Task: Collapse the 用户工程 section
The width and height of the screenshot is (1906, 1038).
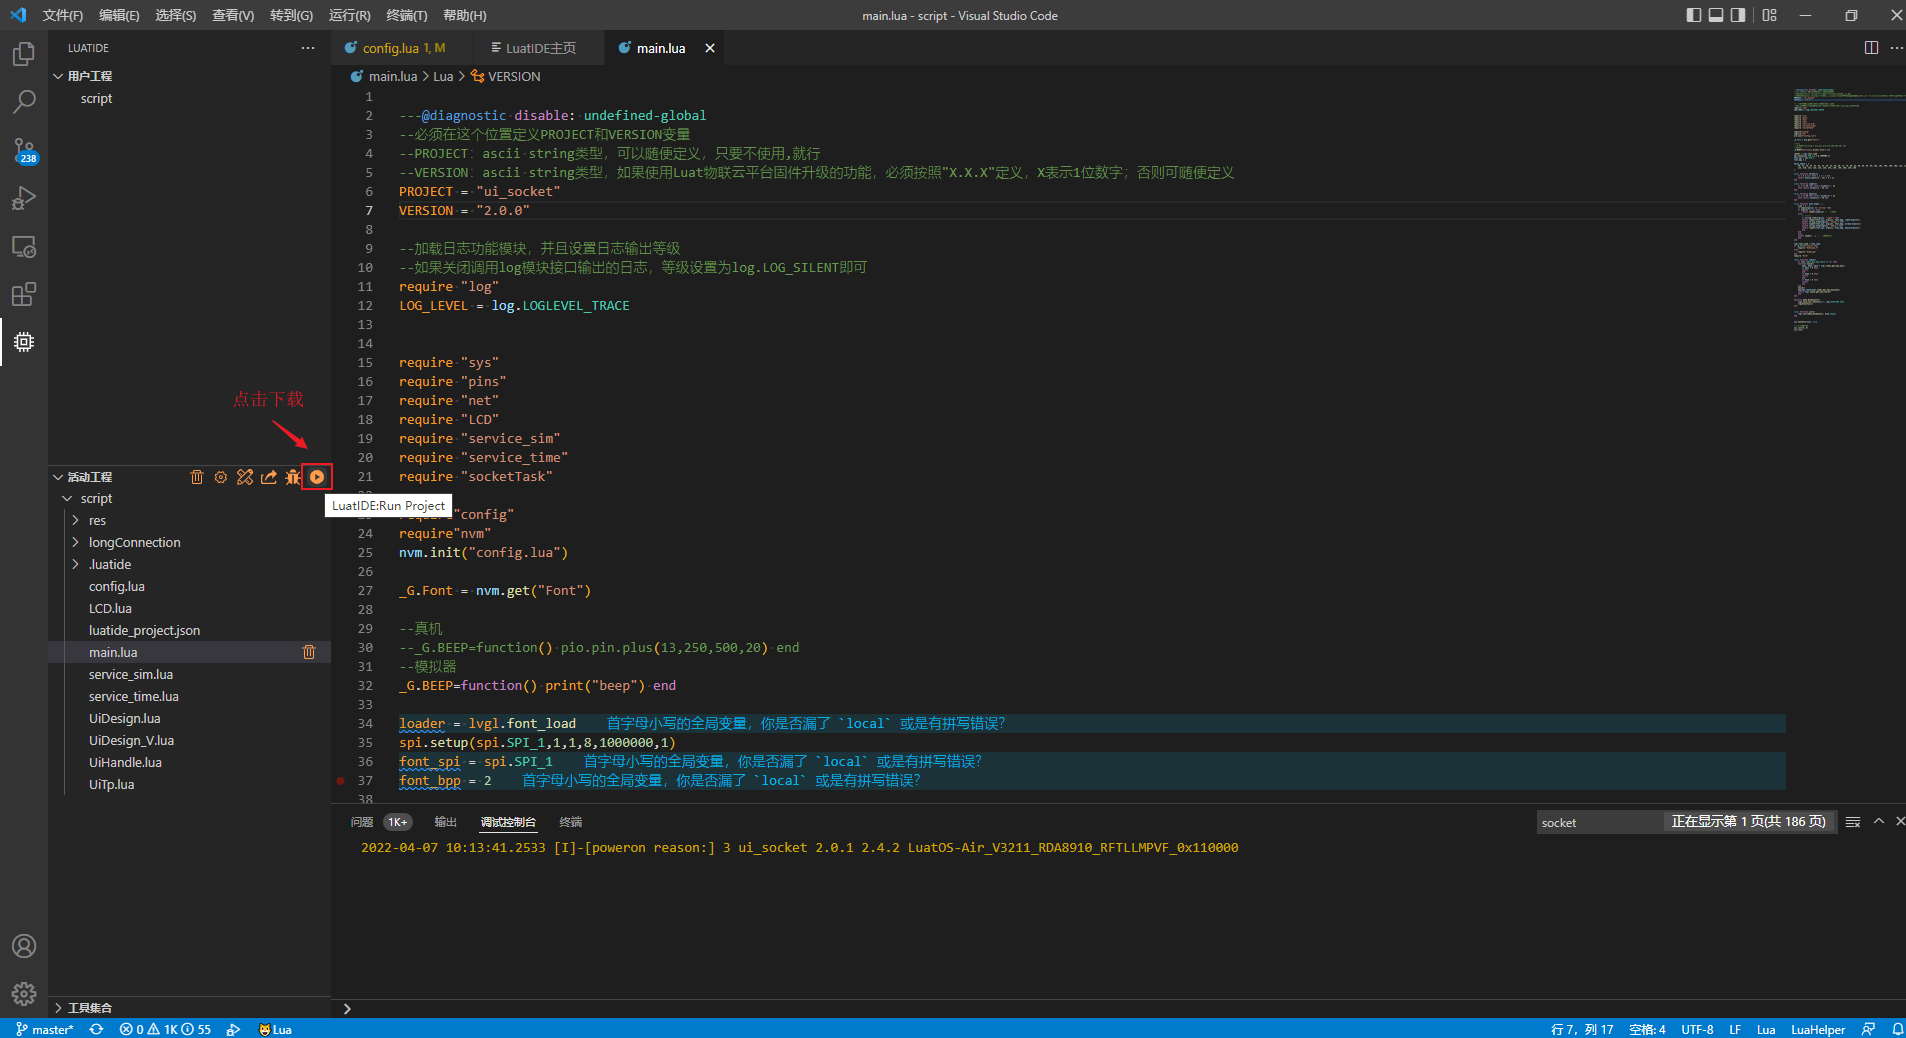Action: click(x=58, y=76)
